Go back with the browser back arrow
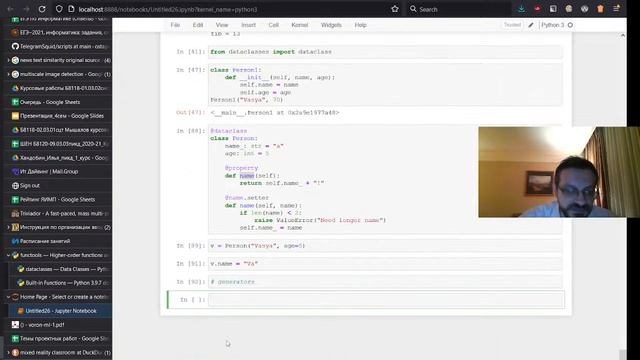The width and height of the screenshot is (640, 360). [x=10, y=9]
